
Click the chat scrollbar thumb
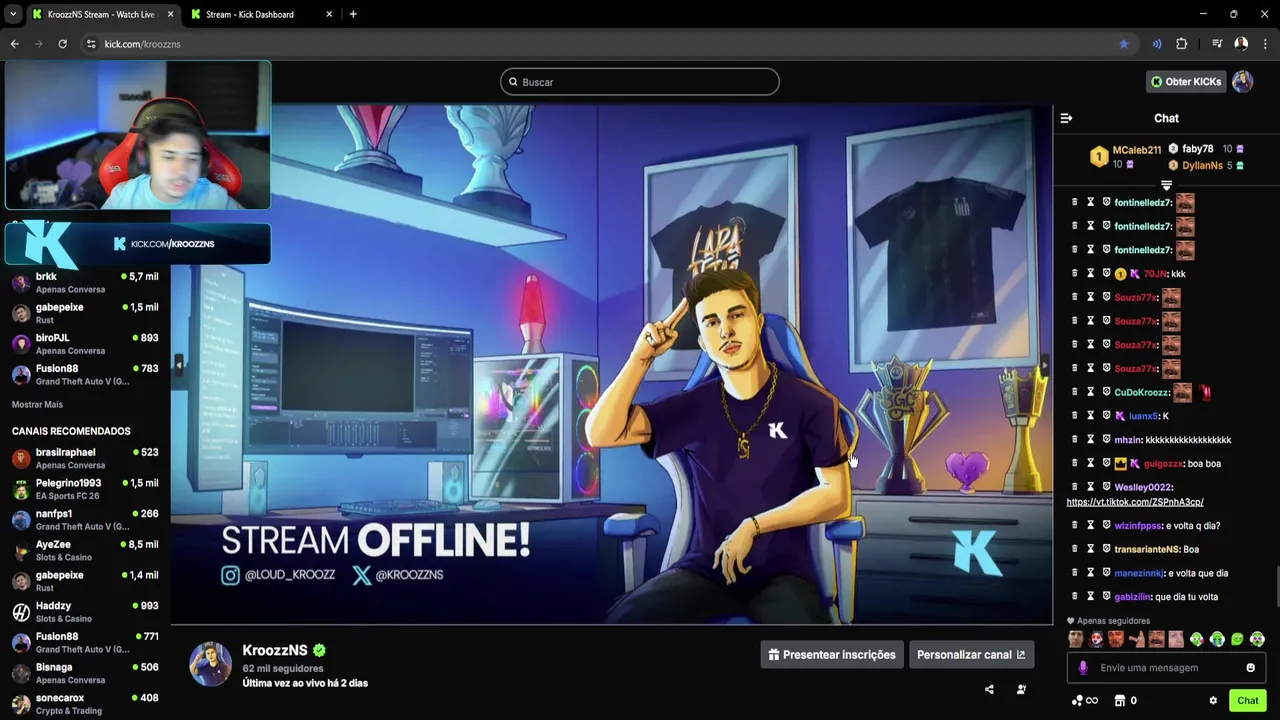pyautogui.click(x=1276, y=587)
